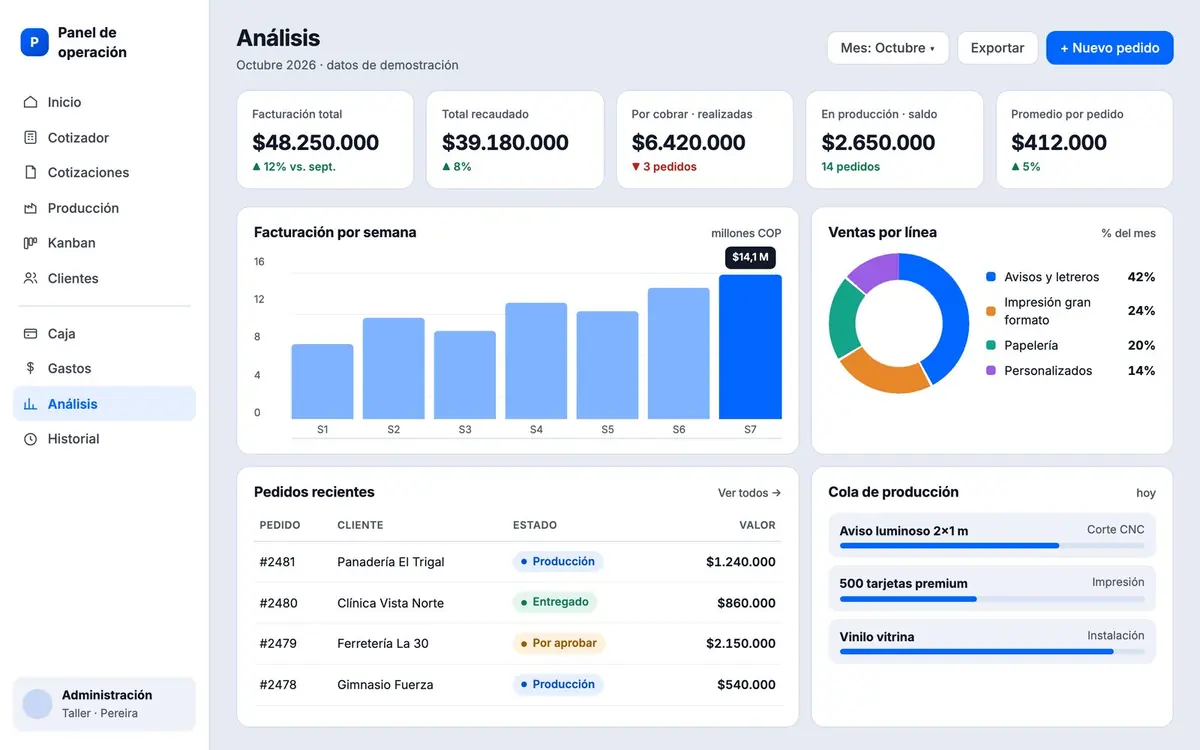Select Gastos menu item
The width and height of the screenshot is (1200, 750).
point(104,368)
